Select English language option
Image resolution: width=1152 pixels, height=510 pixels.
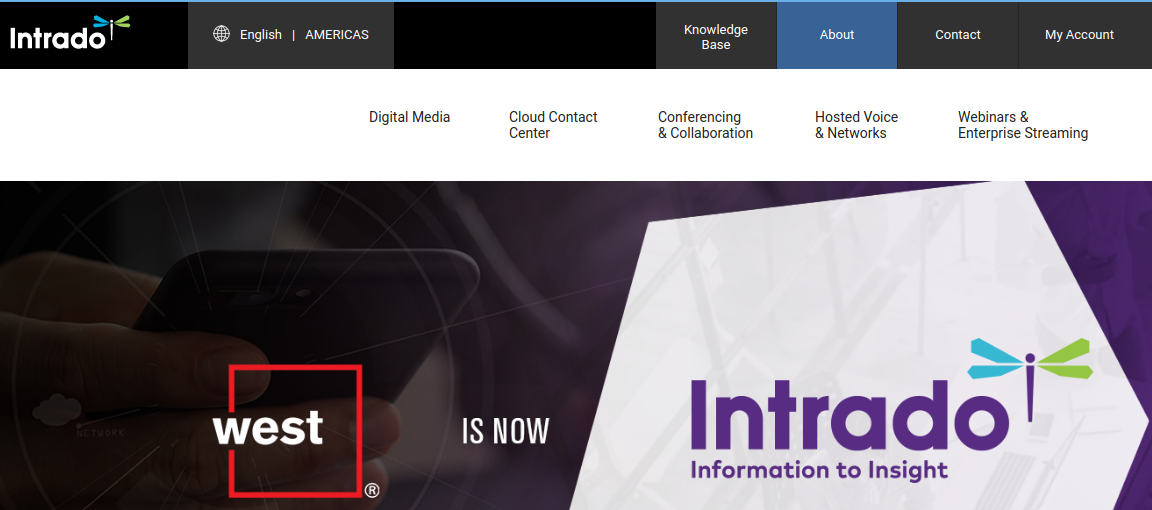click(x=261, y=35)
